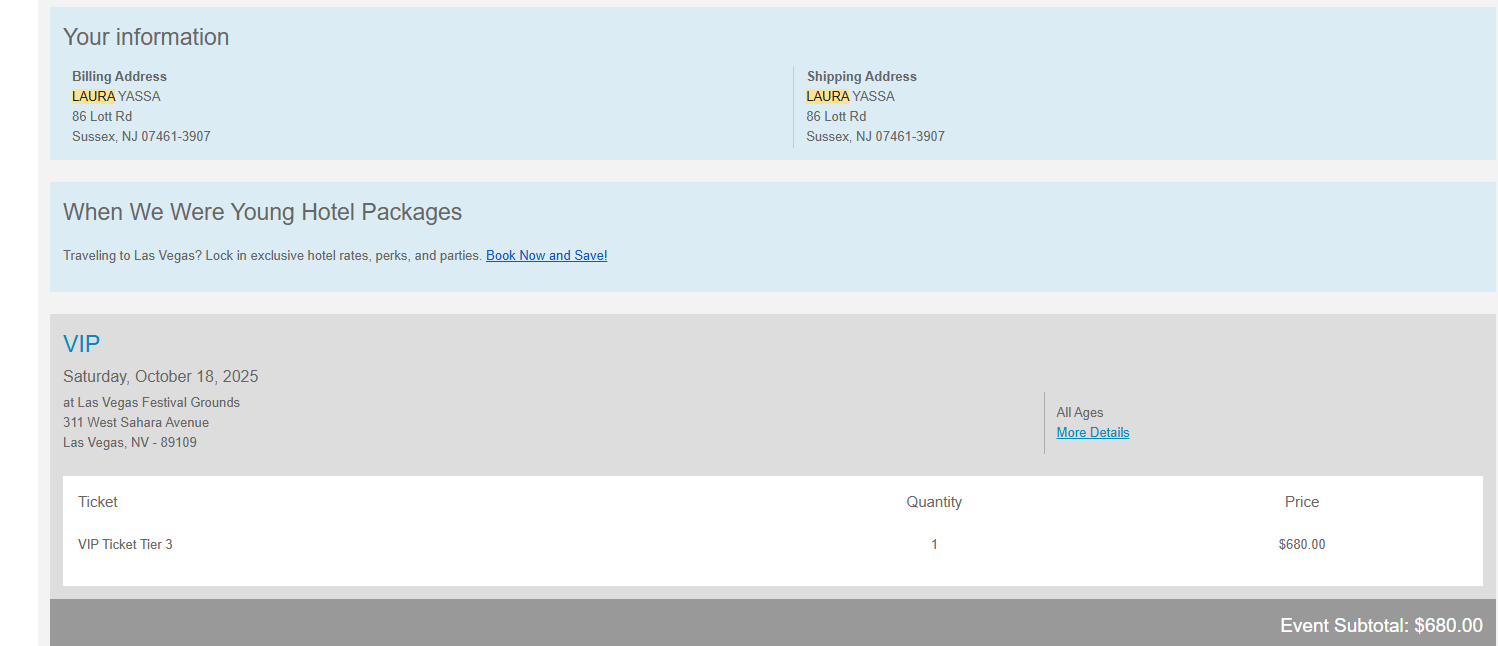Click the "Shipping Address" label
Screen dimensions: 1498x646
862,76
